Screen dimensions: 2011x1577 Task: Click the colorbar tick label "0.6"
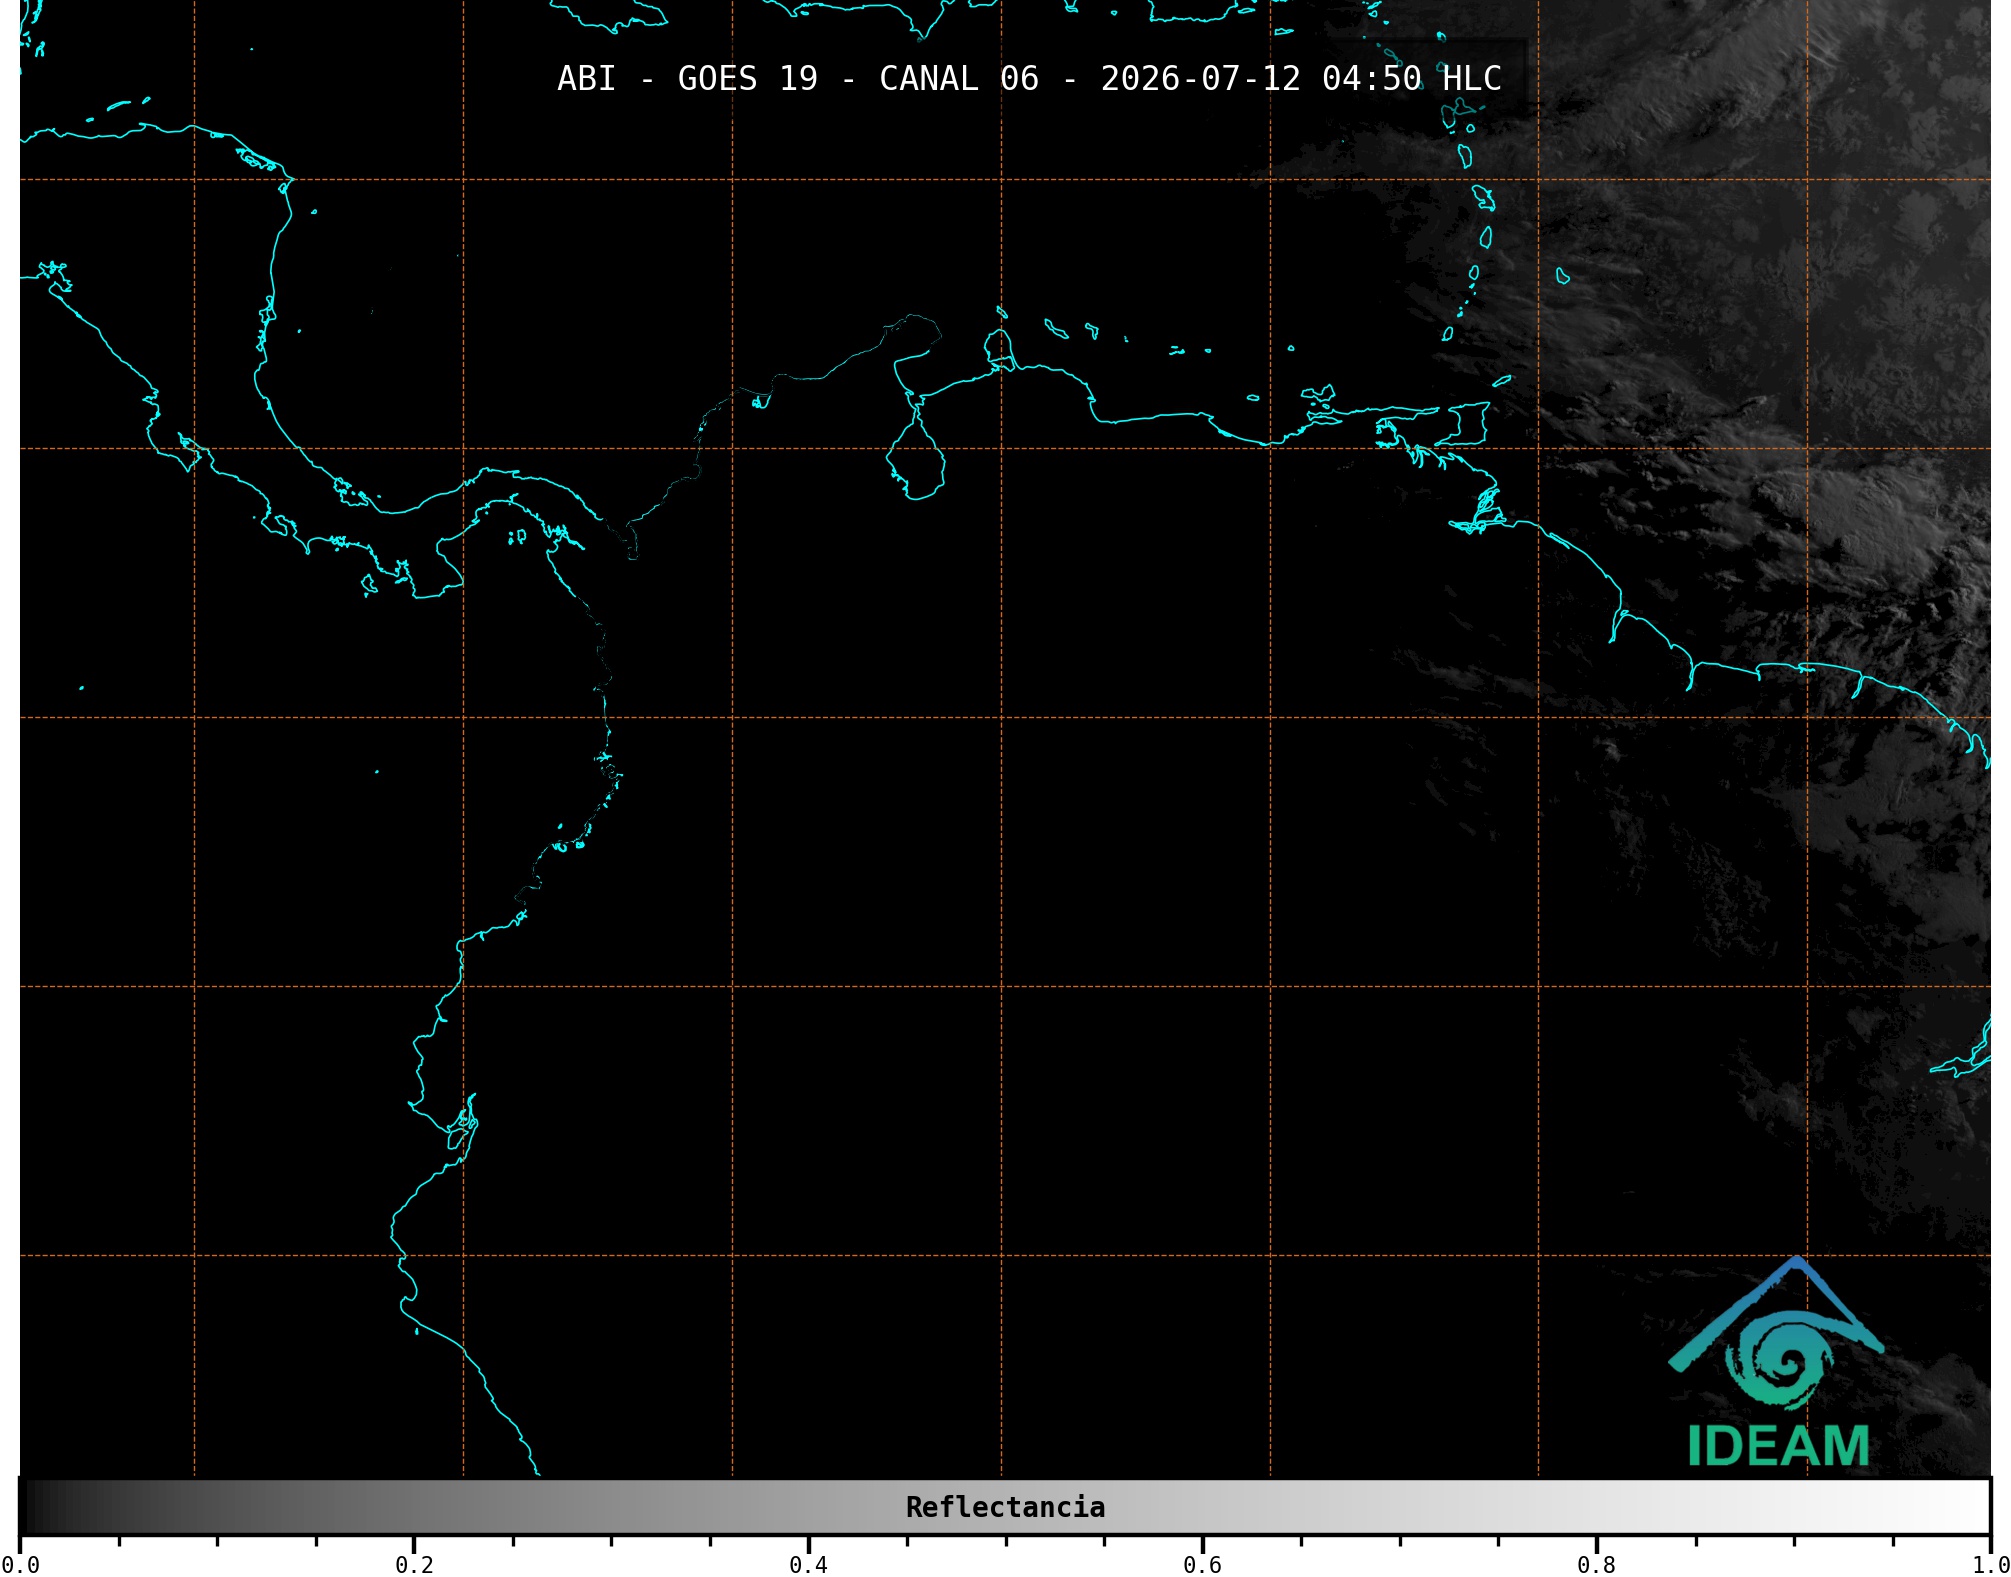click(x=1202, y=1565)
